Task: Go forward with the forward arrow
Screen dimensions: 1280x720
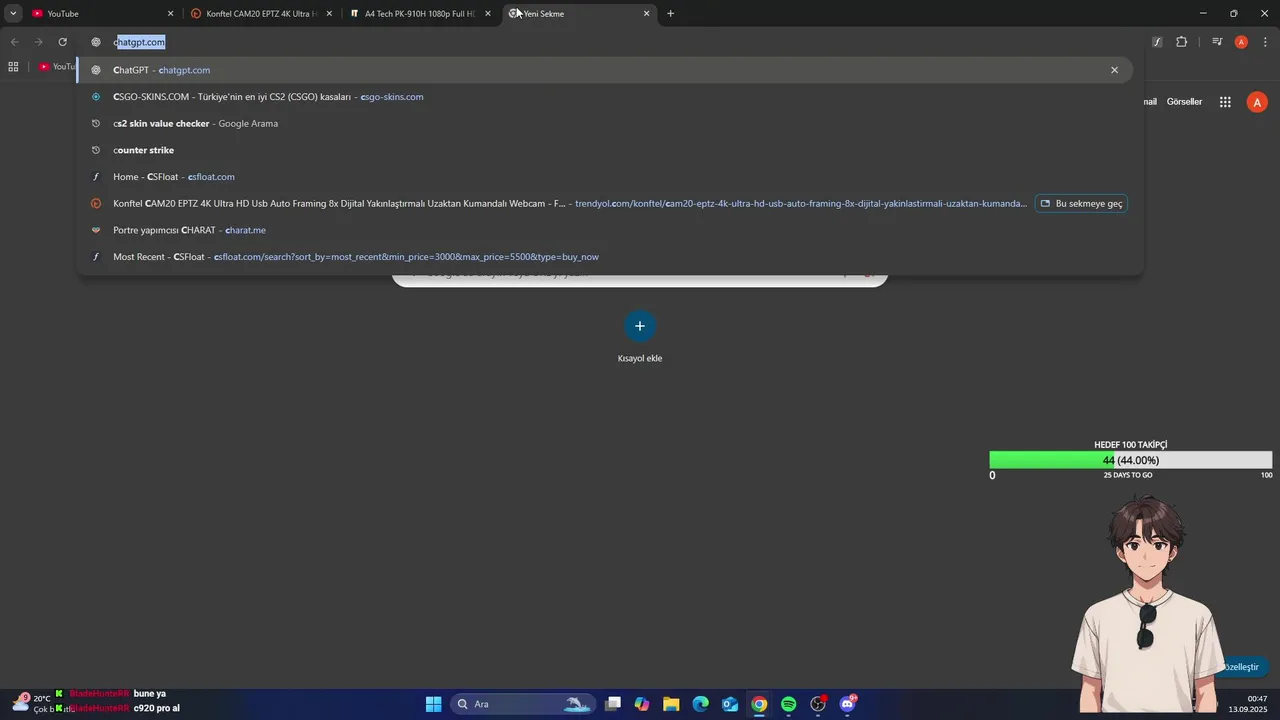Action: click(39, 42)
